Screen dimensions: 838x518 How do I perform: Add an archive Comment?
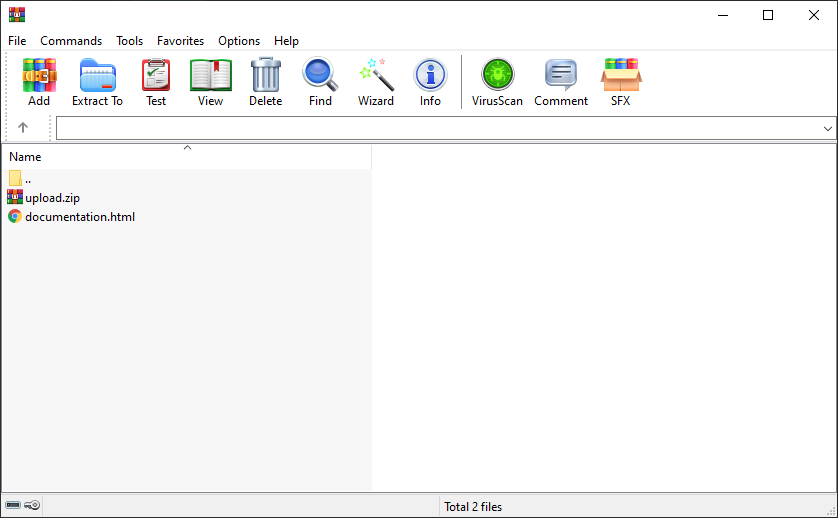click(560, 82)
